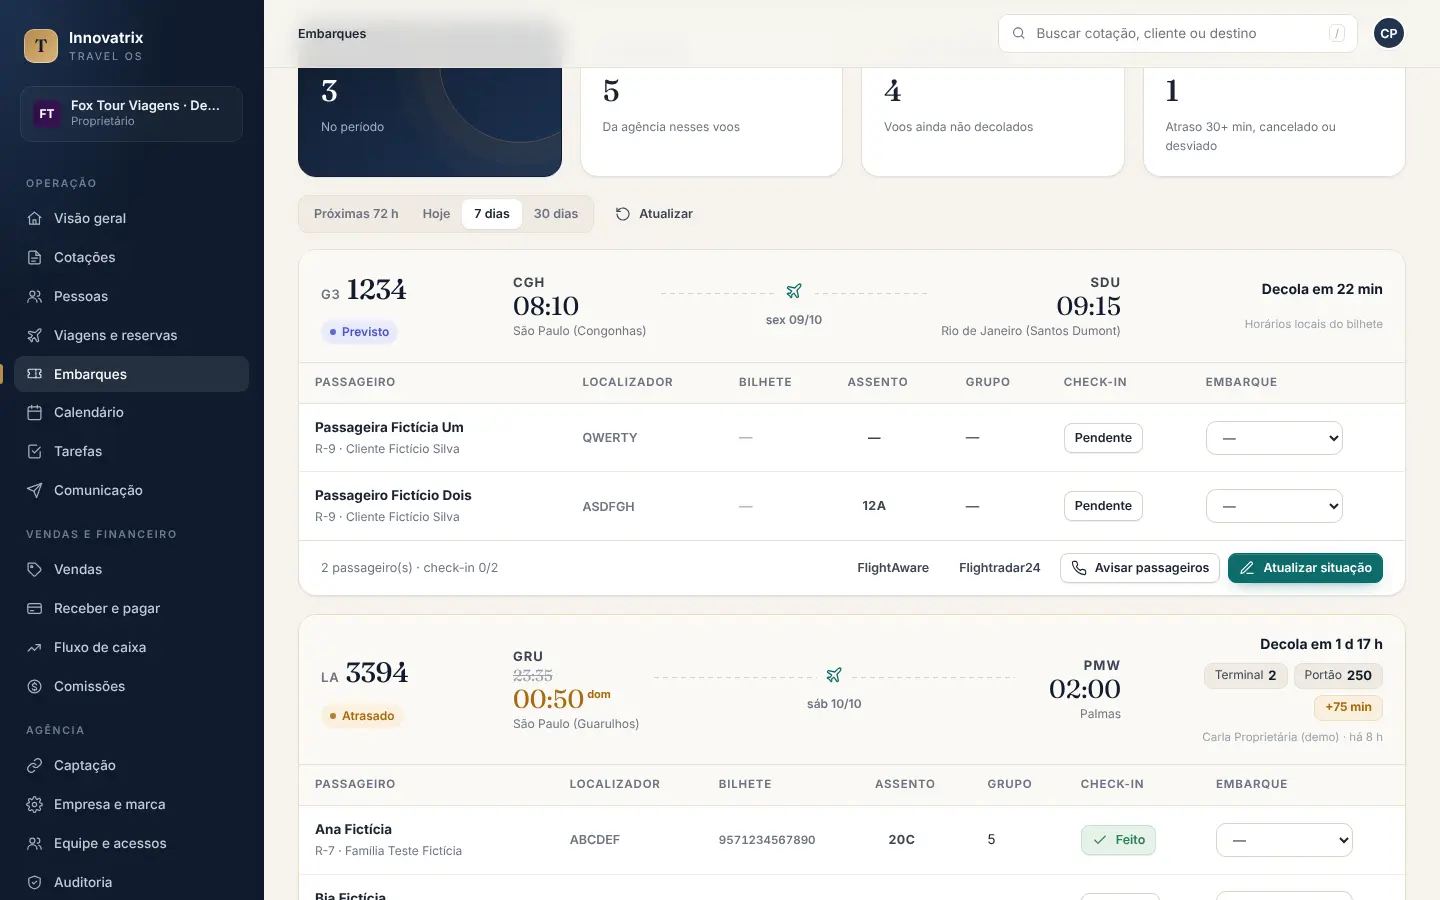
Task: Click the Auditoria shield icon
Action: [x=35, y=882]
